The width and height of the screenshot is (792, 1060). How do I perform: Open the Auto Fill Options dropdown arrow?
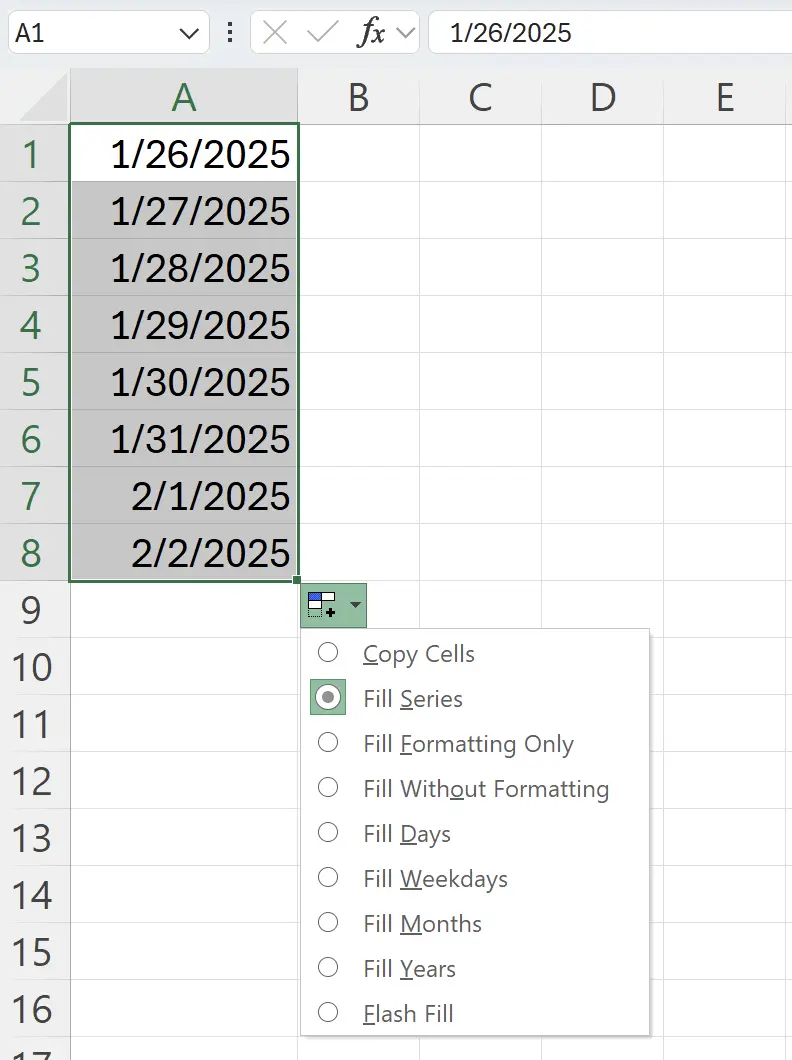tap(355, 605)
